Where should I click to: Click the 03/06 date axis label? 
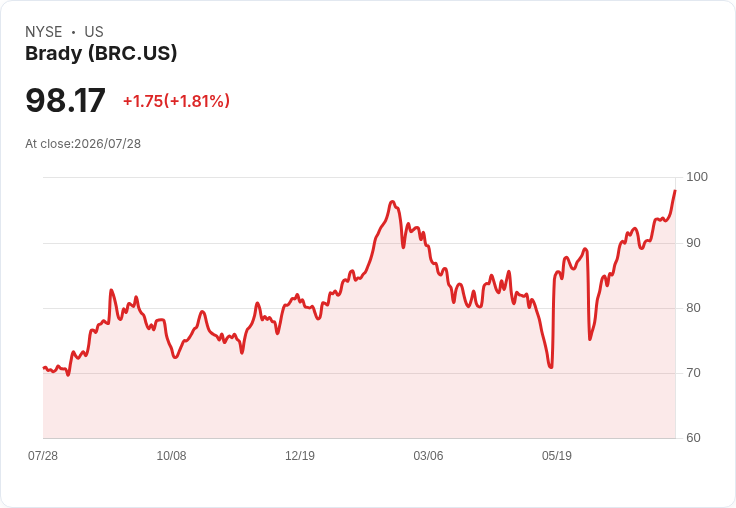[428, 455]
